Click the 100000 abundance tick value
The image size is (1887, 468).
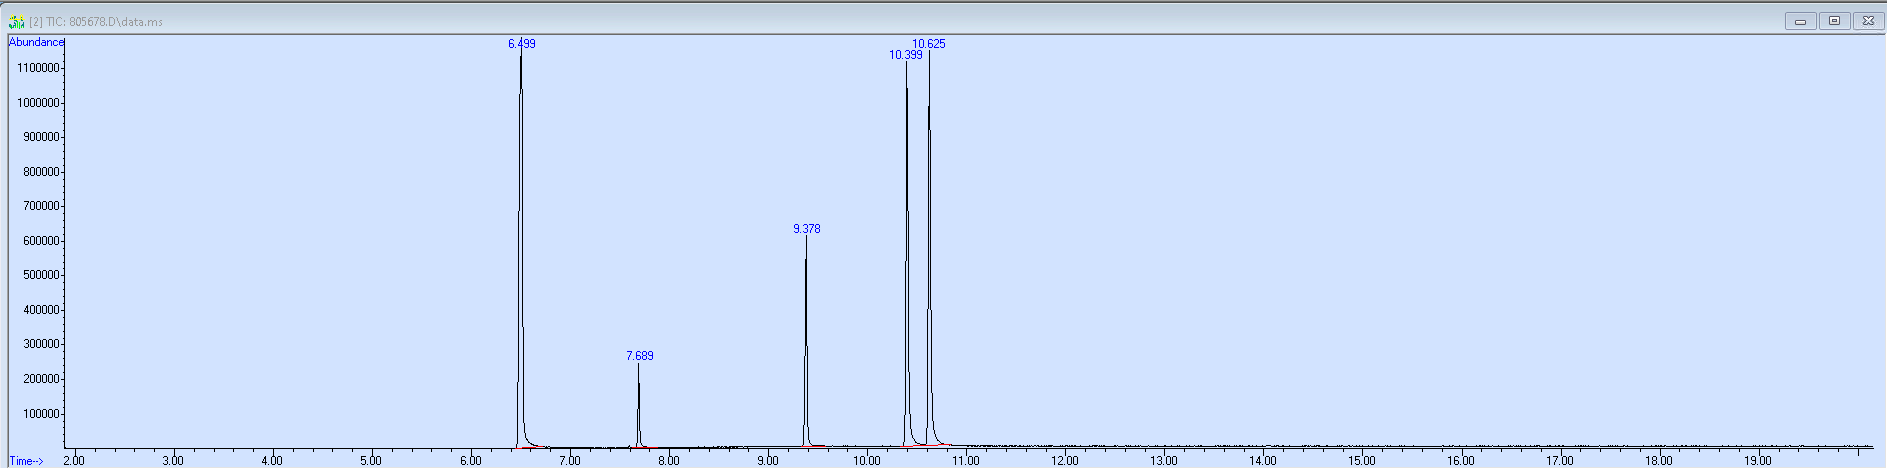pyautogui.click(x=41, y=414)
